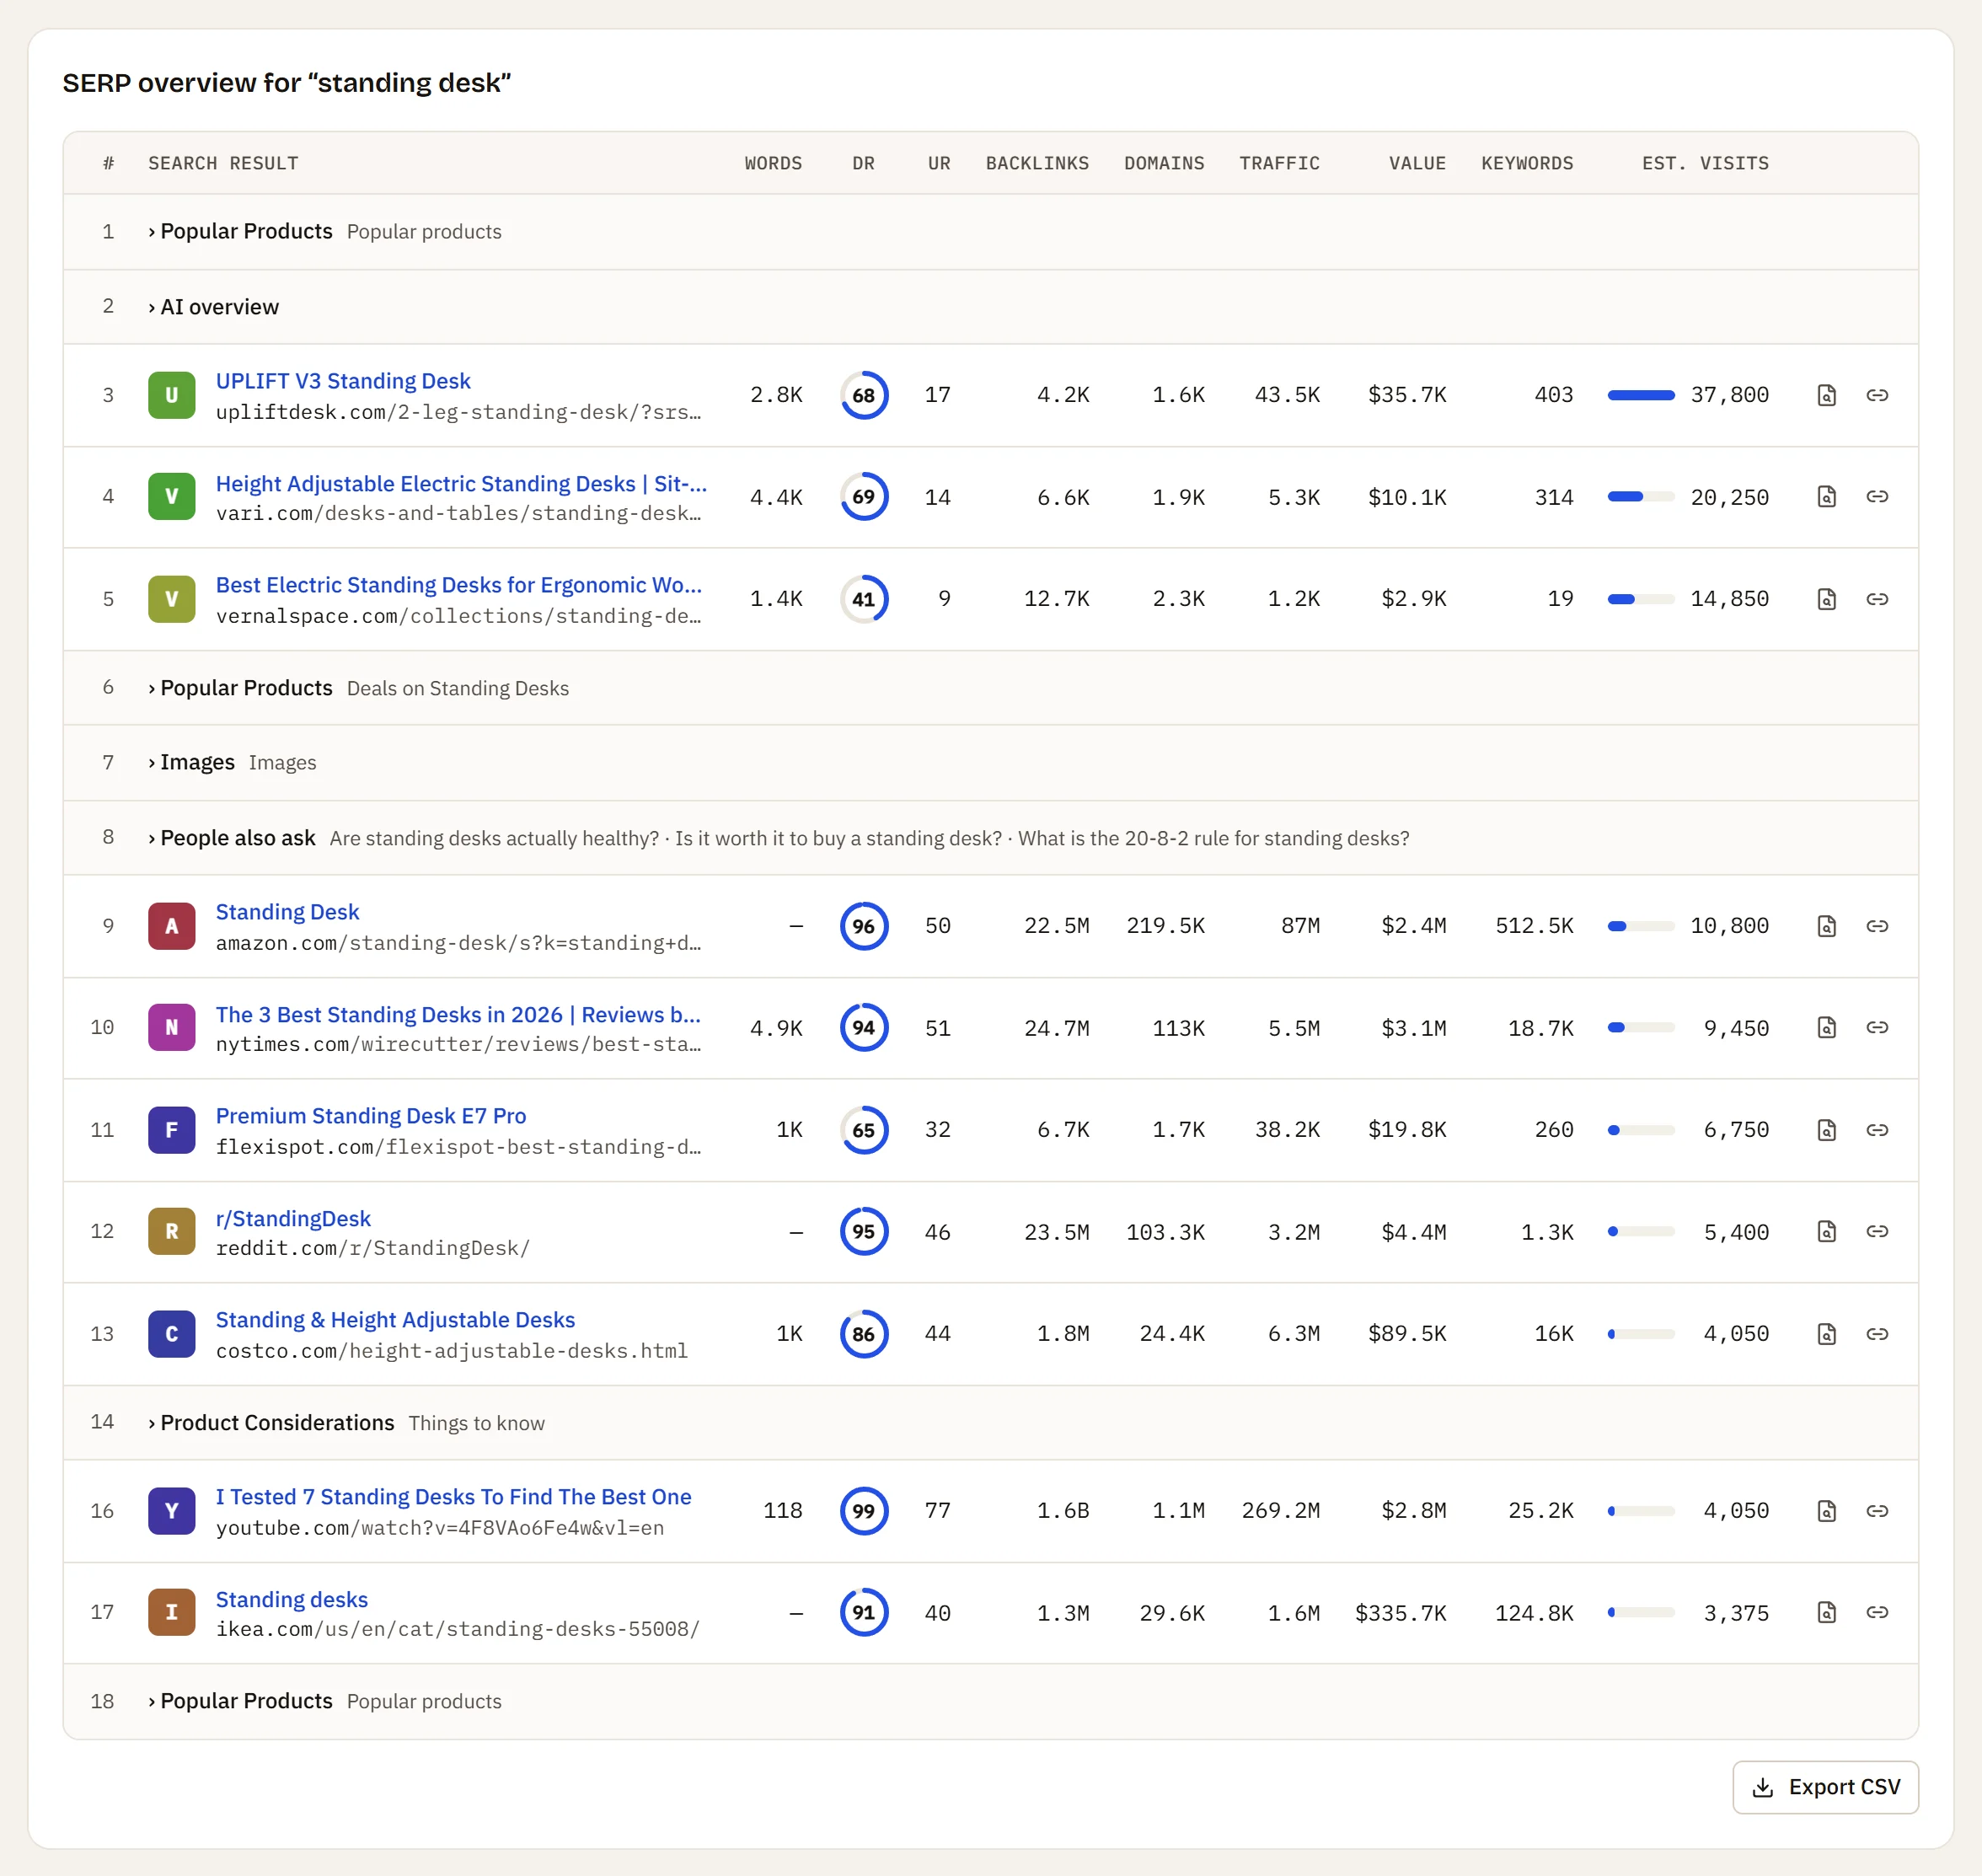Open r/StandingDesk result link
The image size is (1982, 1876).
pos(293,1219)
